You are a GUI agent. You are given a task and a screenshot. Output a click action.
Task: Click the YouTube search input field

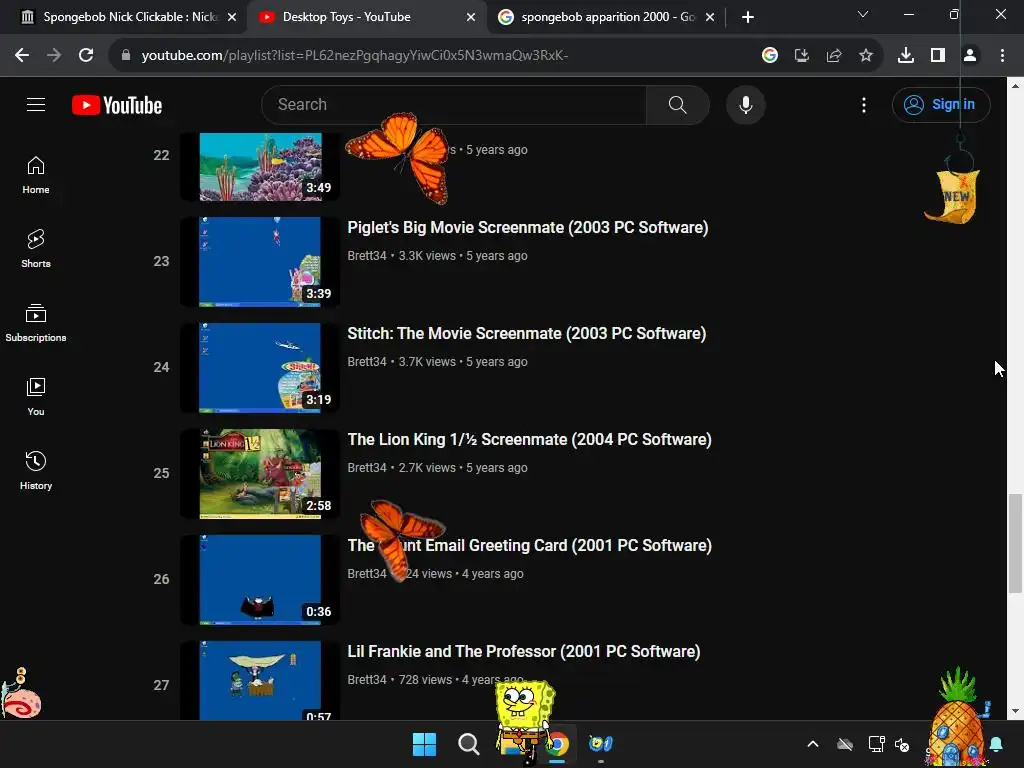coord(454,104)
